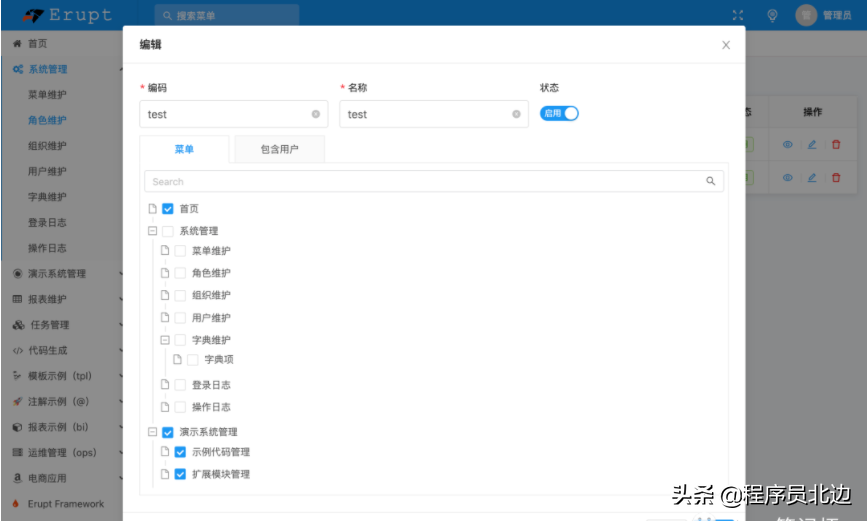
Task: Select 登录日志 label in the tree
Action: point(211,385)
